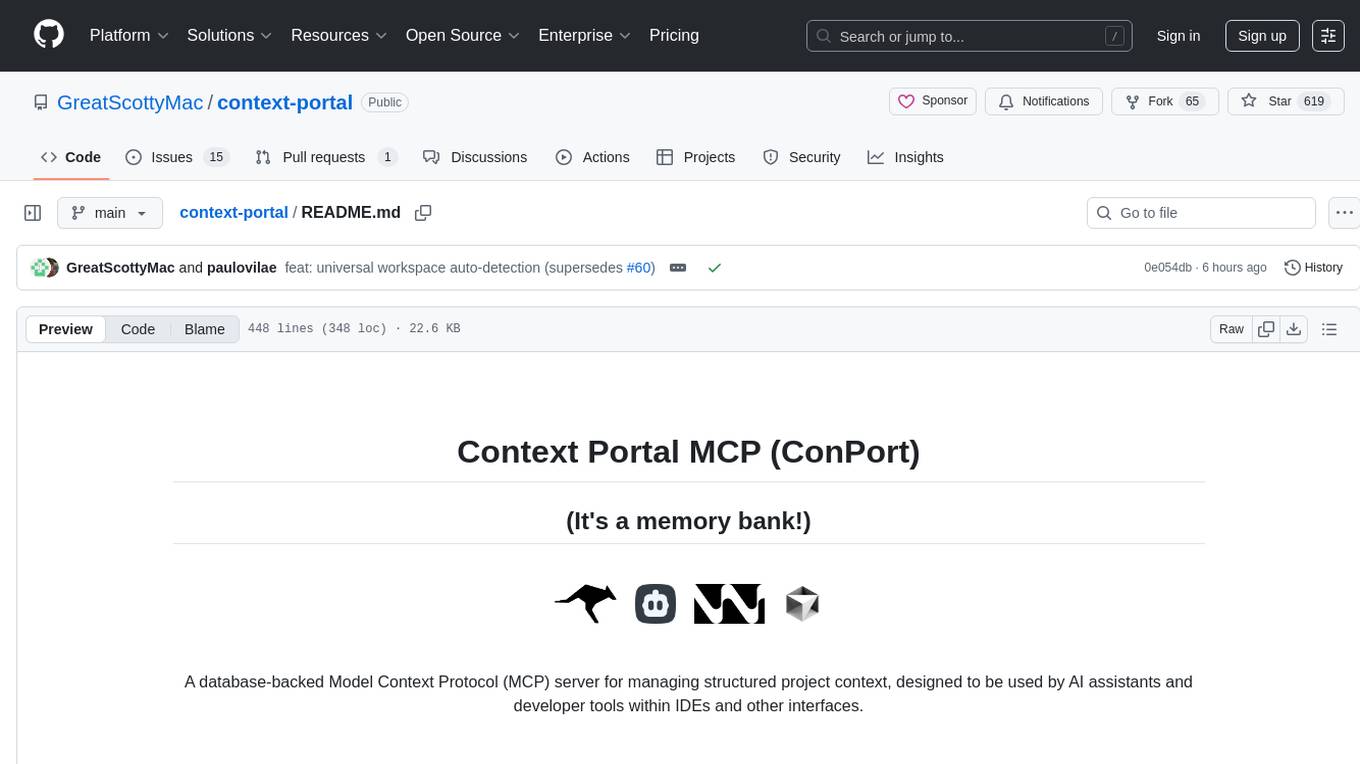Click the fork count 65
The height and width of the screenshot is (764, 1360).
[1191, 101]
